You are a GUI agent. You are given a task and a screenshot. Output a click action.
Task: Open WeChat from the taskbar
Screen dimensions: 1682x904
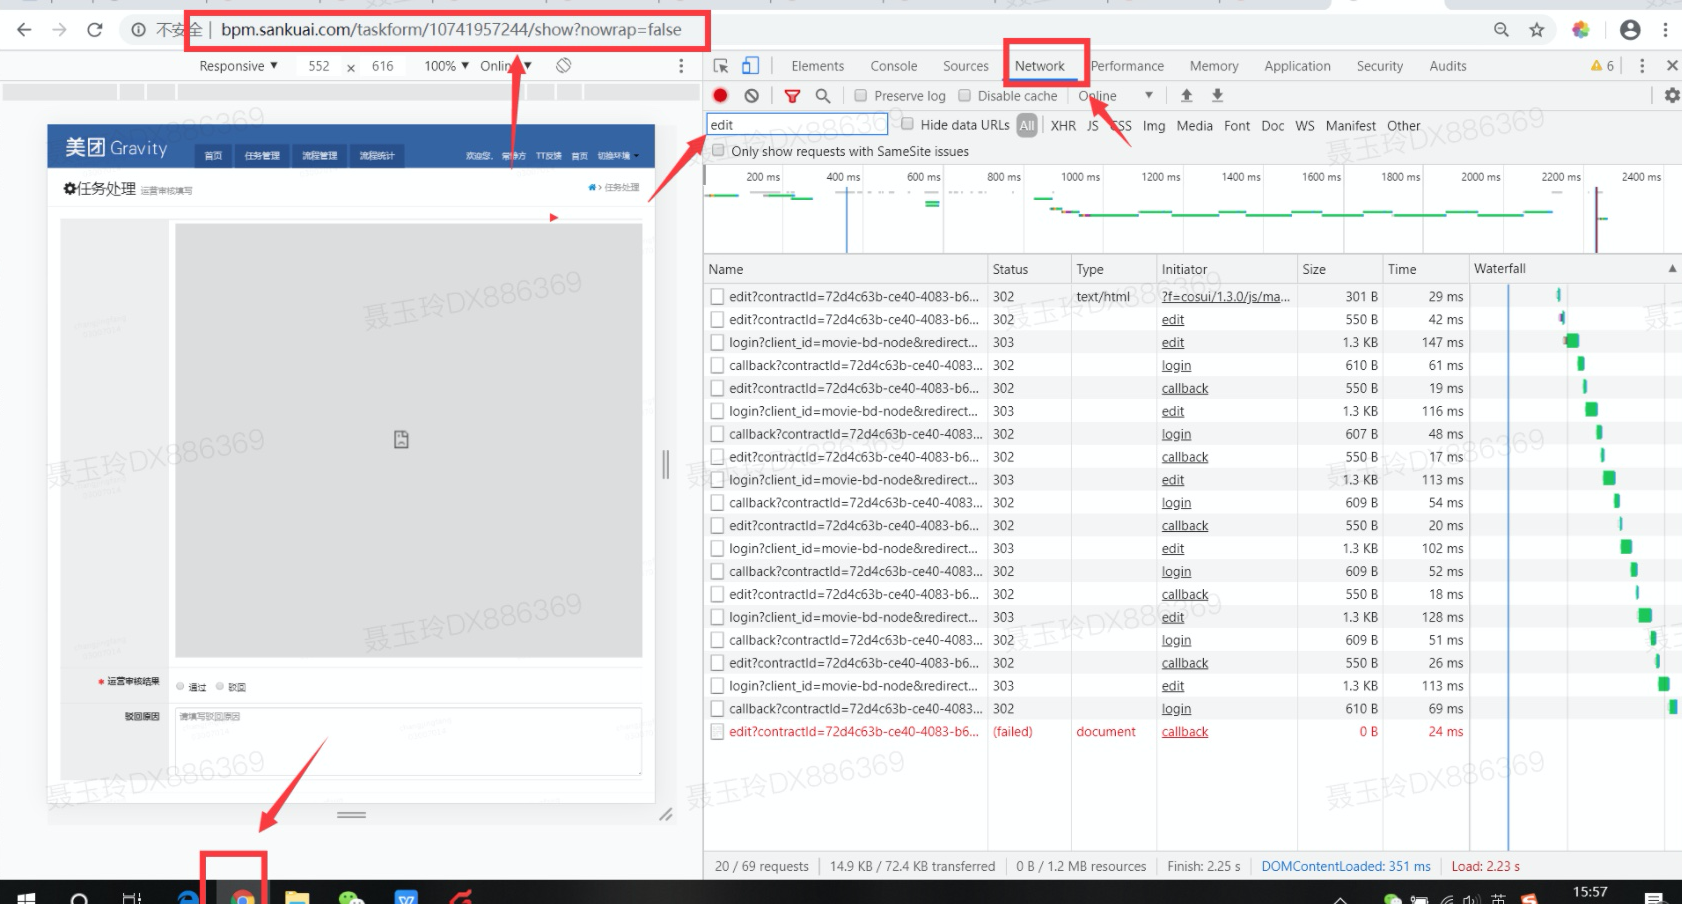351,897
